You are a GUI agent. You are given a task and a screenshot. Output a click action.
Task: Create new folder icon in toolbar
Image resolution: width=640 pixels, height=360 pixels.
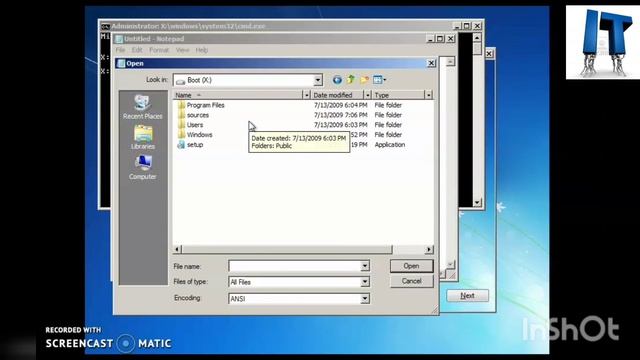[364, 80]
